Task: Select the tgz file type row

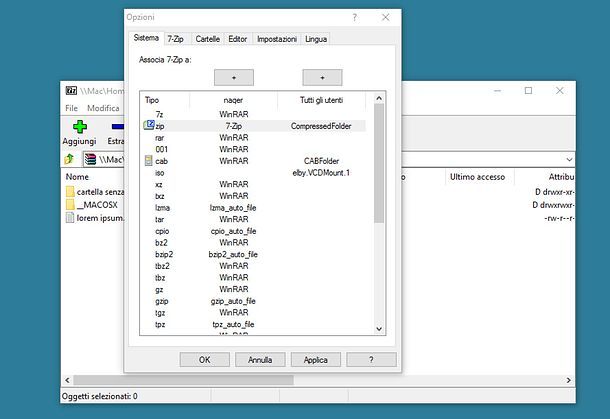Action: [x=253, y=313]
